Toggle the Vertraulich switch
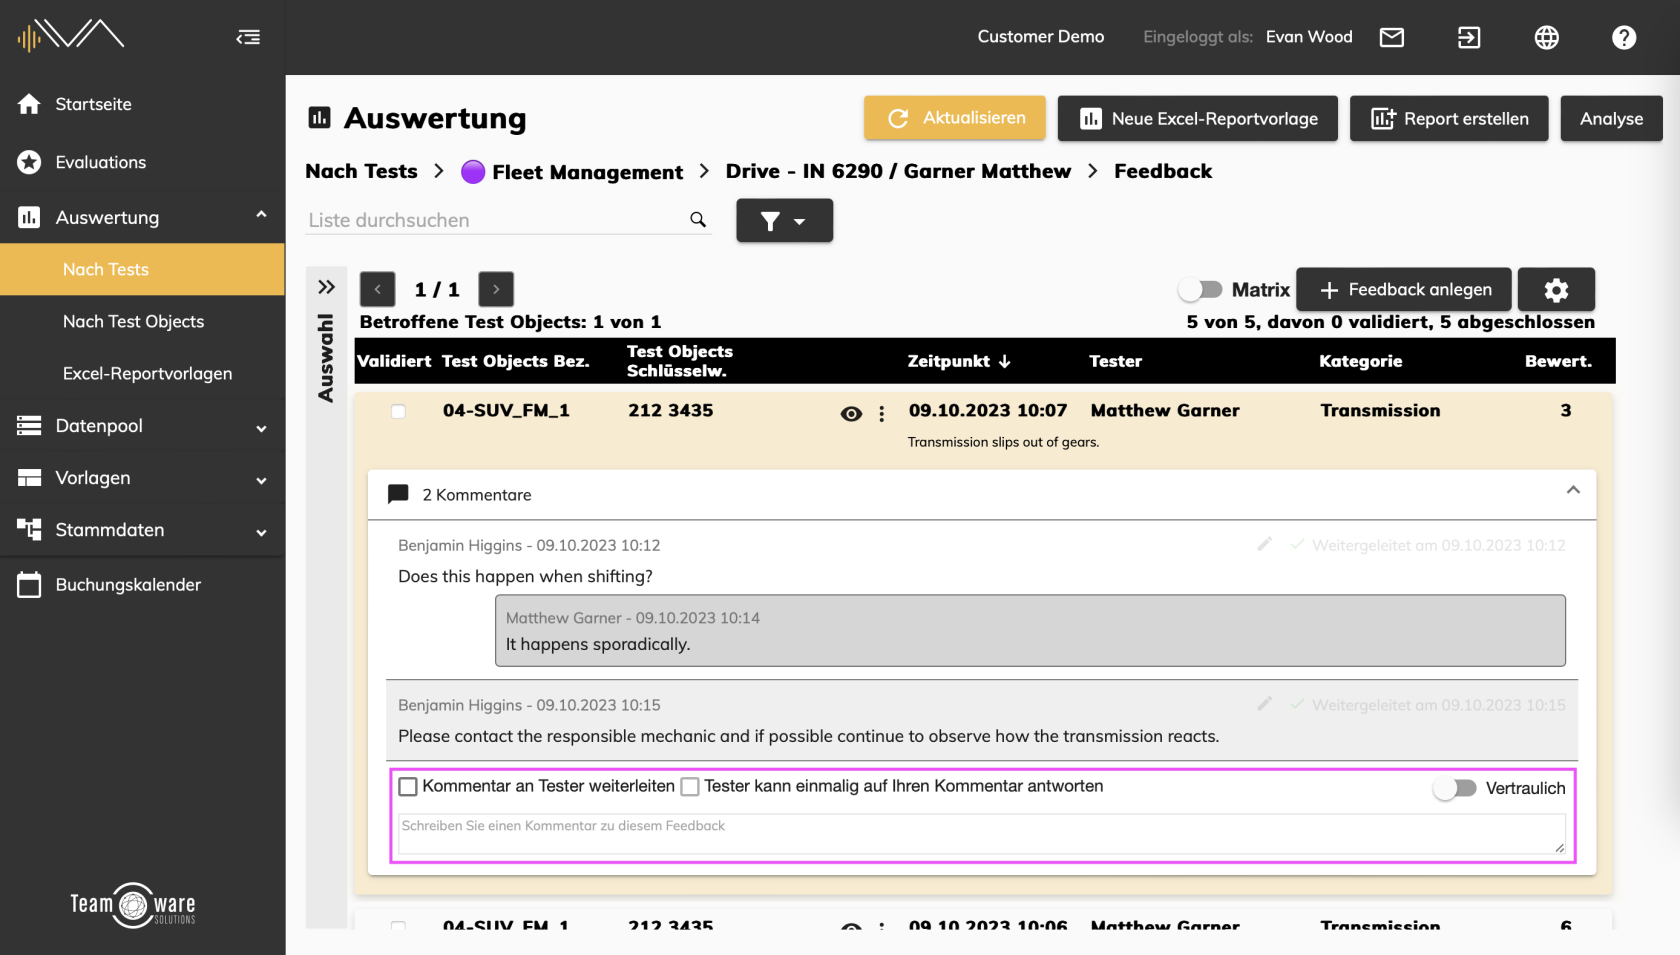The width and height of the screenshot is (1680, 955). (1454, 788)
